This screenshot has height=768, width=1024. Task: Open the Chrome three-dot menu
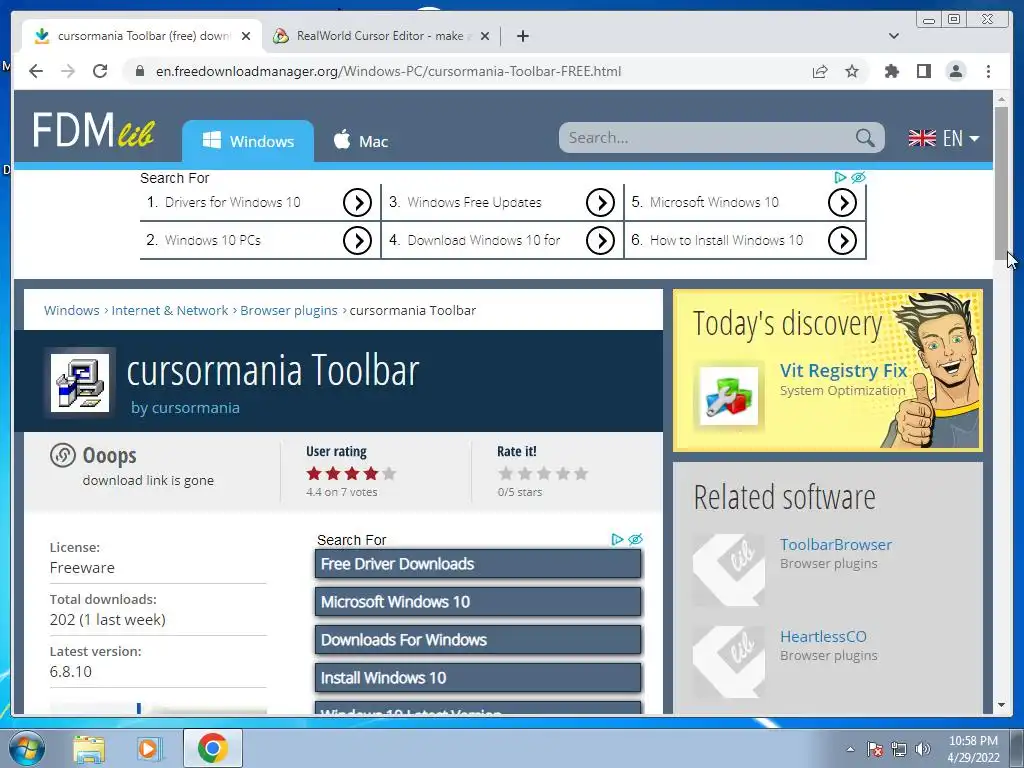pyautogui.click(x=988, y=71)
